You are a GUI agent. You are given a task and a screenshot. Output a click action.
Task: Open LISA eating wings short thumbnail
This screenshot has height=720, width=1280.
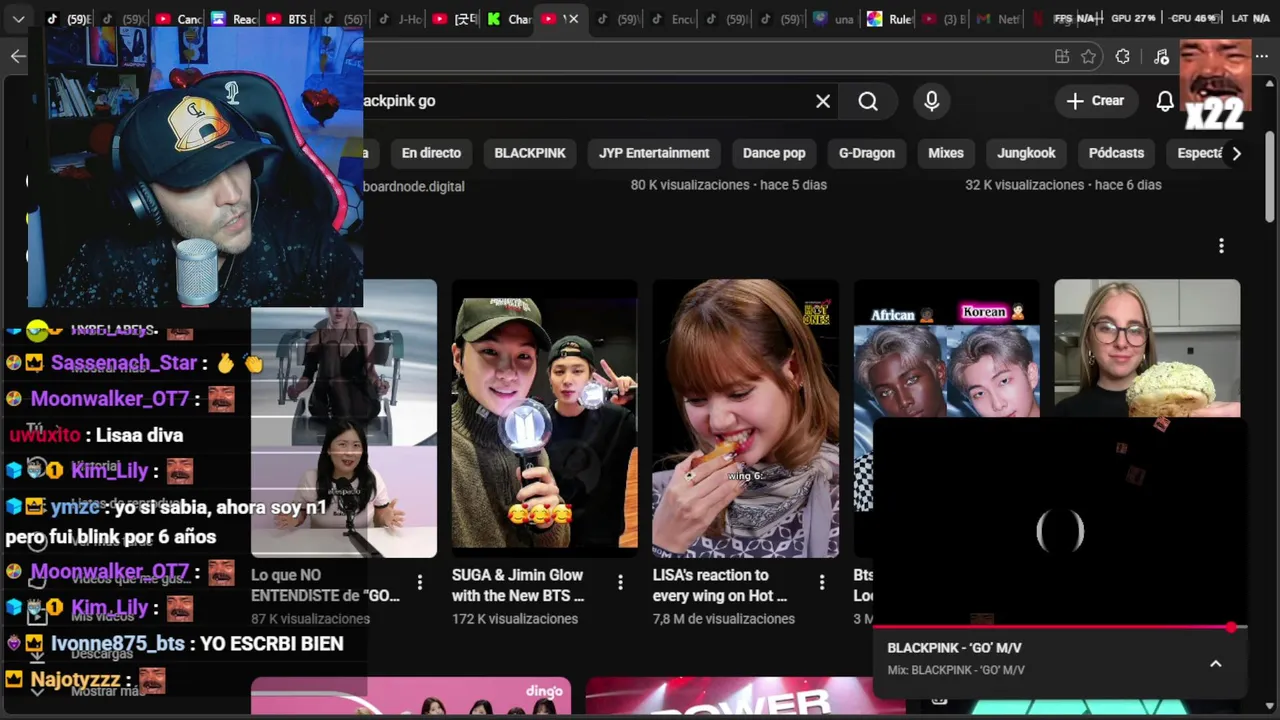coord(745,418)
